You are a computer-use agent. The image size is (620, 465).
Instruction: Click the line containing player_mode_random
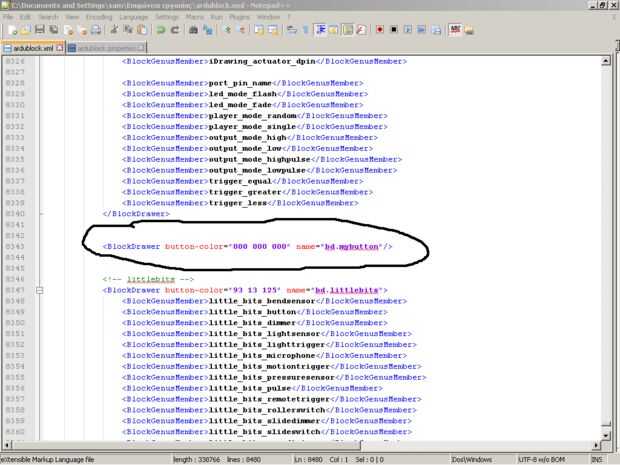[255, 116]
